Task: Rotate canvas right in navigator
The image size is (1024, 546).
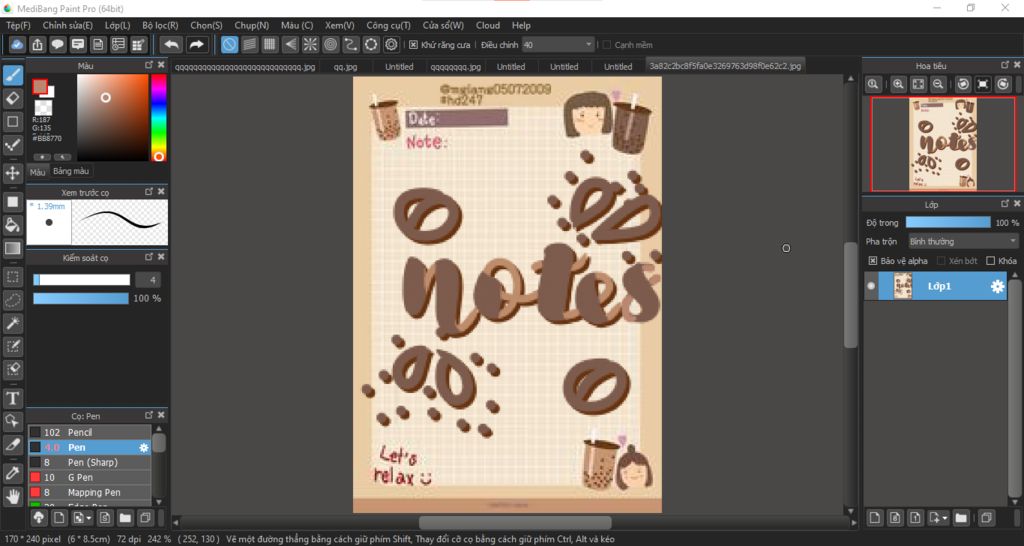Action: pos(1003,84)
